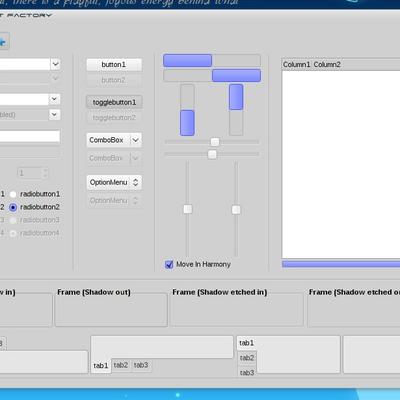This screenshot has height=400, width=400.
Task: Click the 'Frame (Shadow etched in)' label
Action: 220,292
